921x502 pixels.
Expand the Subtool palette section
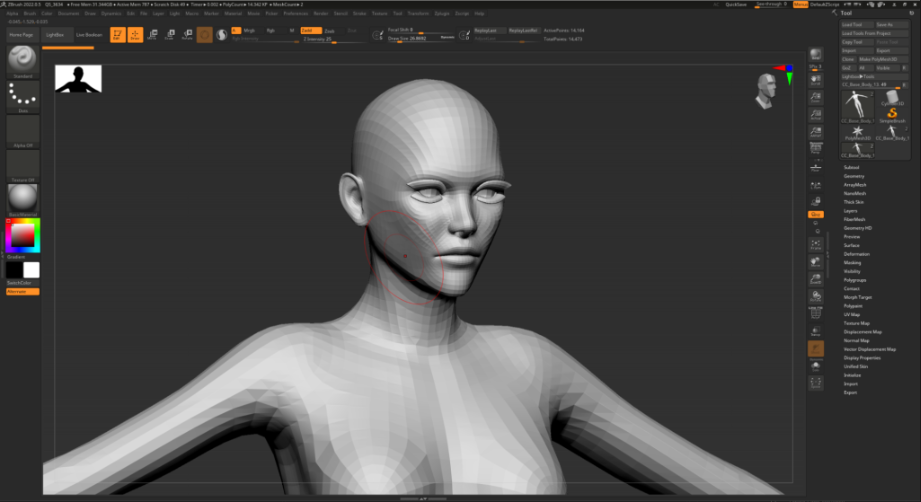(851, 167)
